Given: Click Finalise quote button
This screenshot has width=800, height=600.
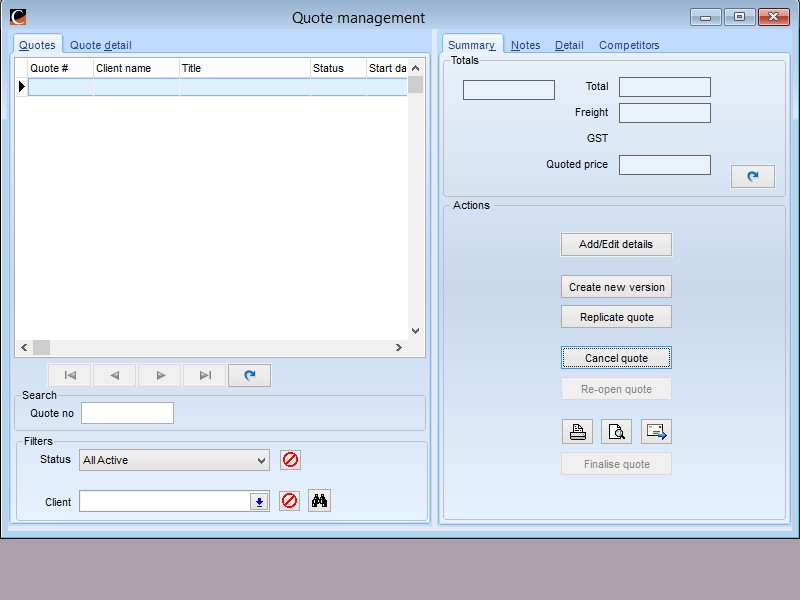Looking at the screenshot, I should pyautogui.click(x=616, y=464).
